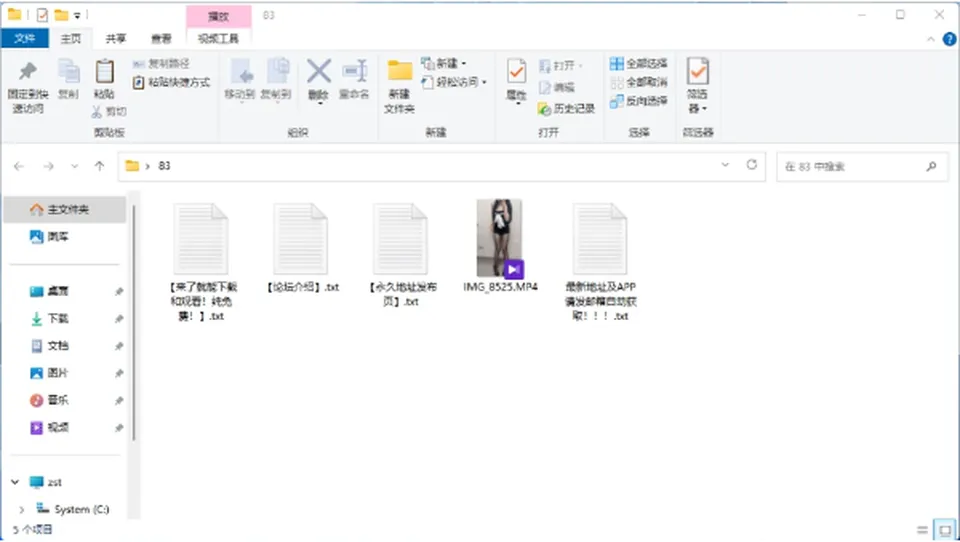Open the File tab
This screenshot has width=960, height=542.
point(24,38)
